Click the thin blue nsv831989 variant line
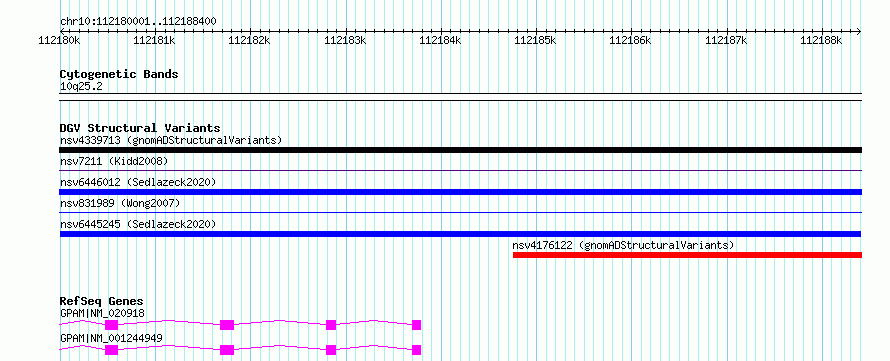The width and height of the screenshot is (890, 361). [x=461, y=212]
